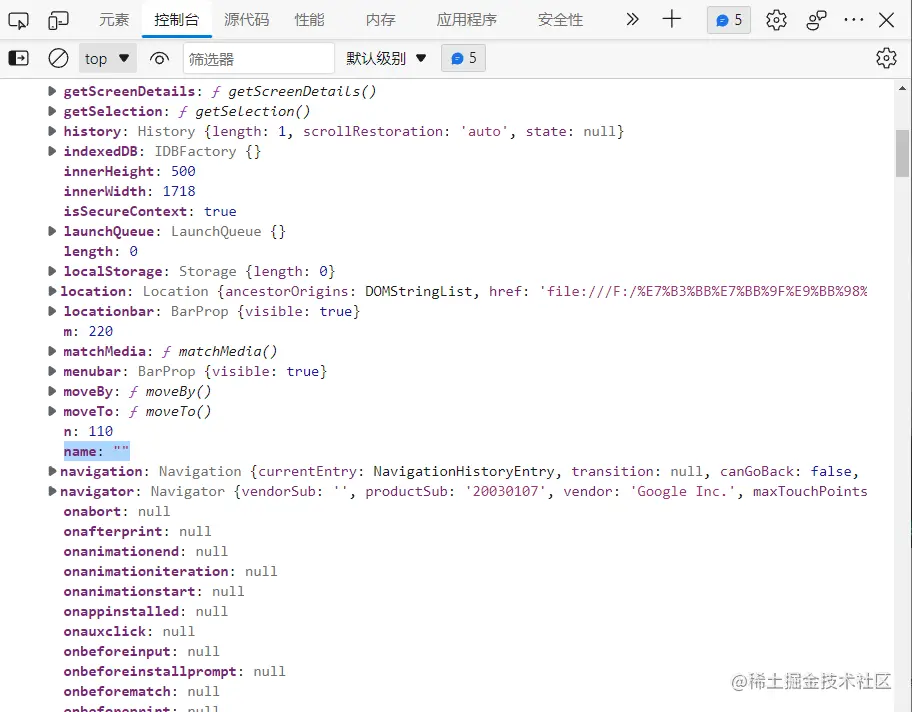
Task: Show the console sidebar panel
Action: 19,58
